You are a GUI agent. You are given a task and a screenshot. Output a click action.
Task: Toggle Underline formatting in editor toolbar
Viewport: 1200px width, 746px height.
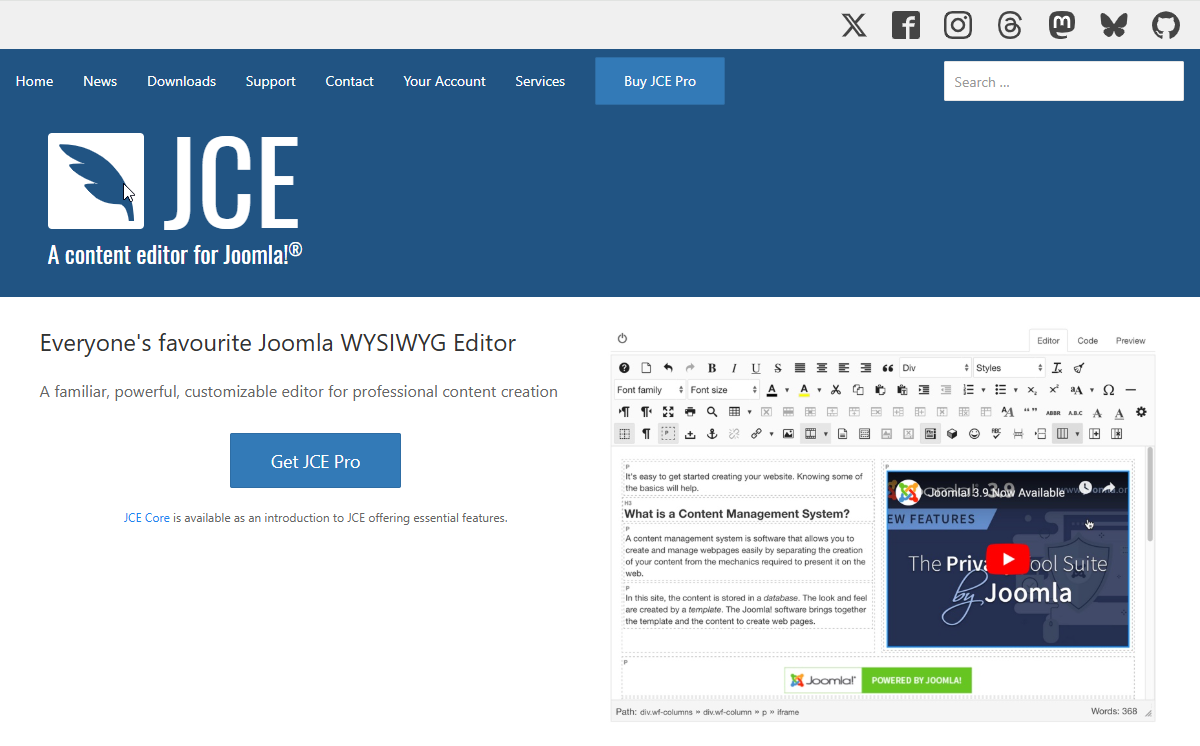[x=756, y=368]
